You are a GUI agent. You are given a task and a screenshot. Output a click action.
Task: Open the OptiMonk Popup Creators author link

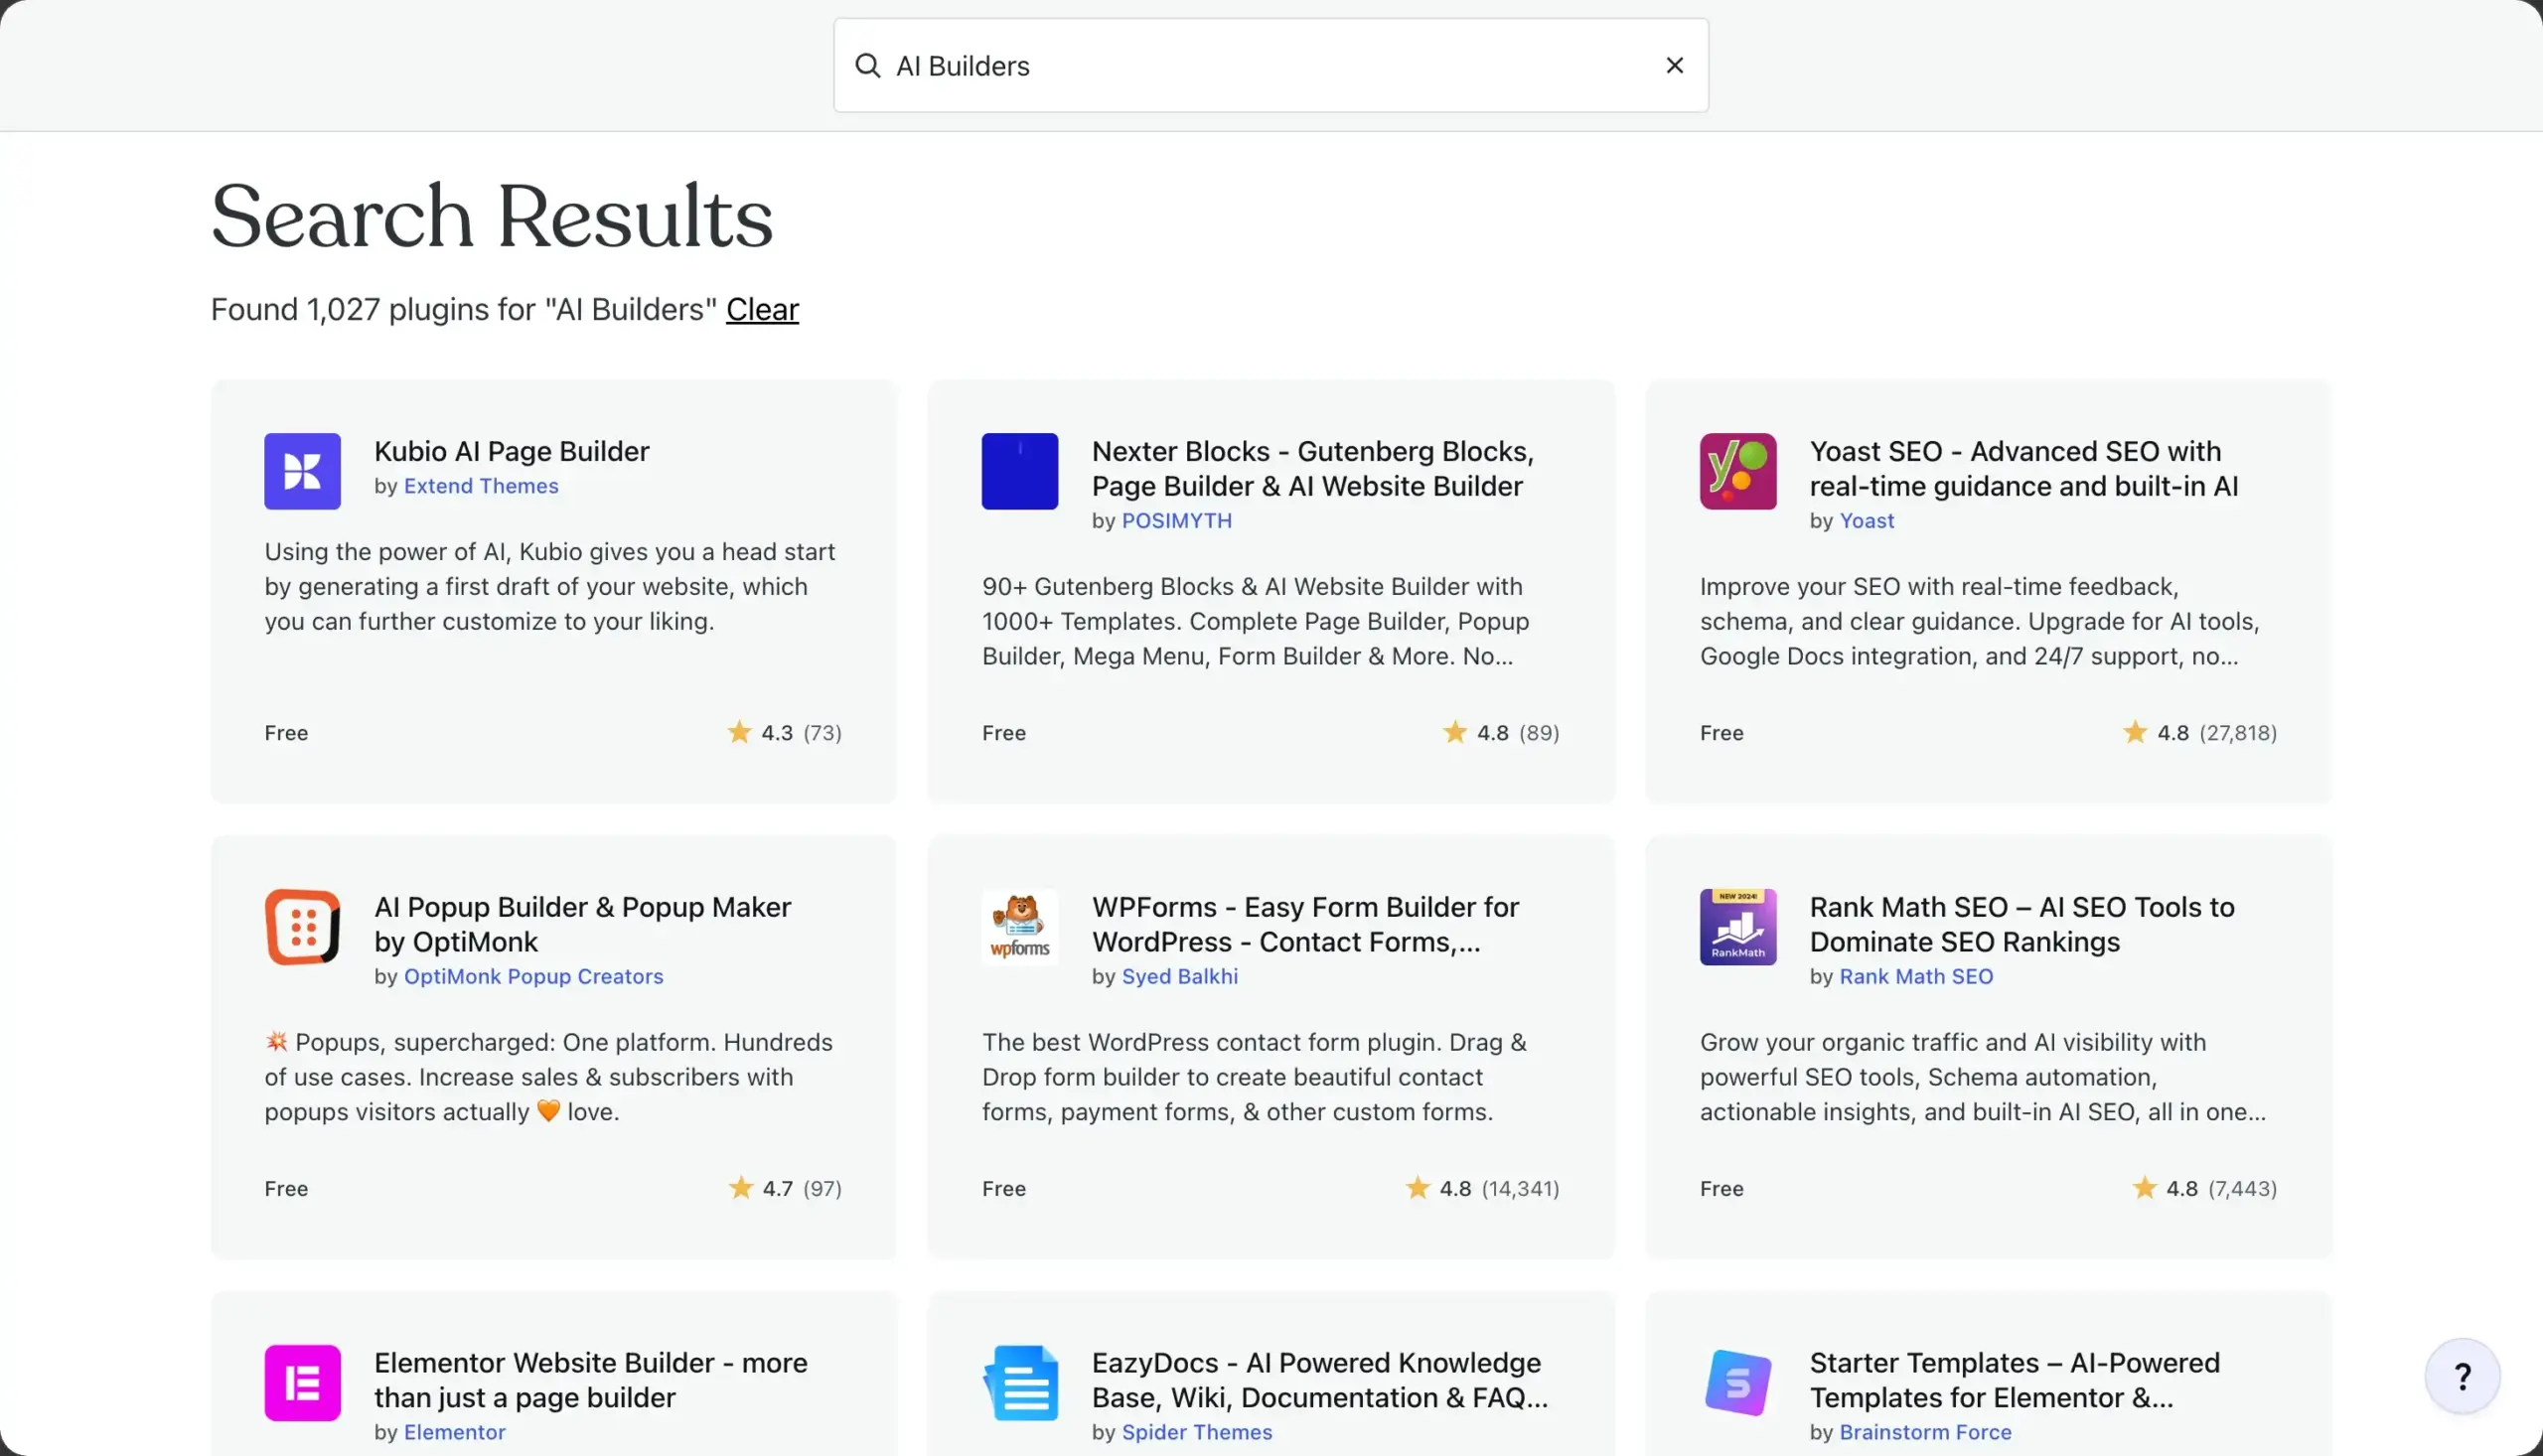coord(533,977)
